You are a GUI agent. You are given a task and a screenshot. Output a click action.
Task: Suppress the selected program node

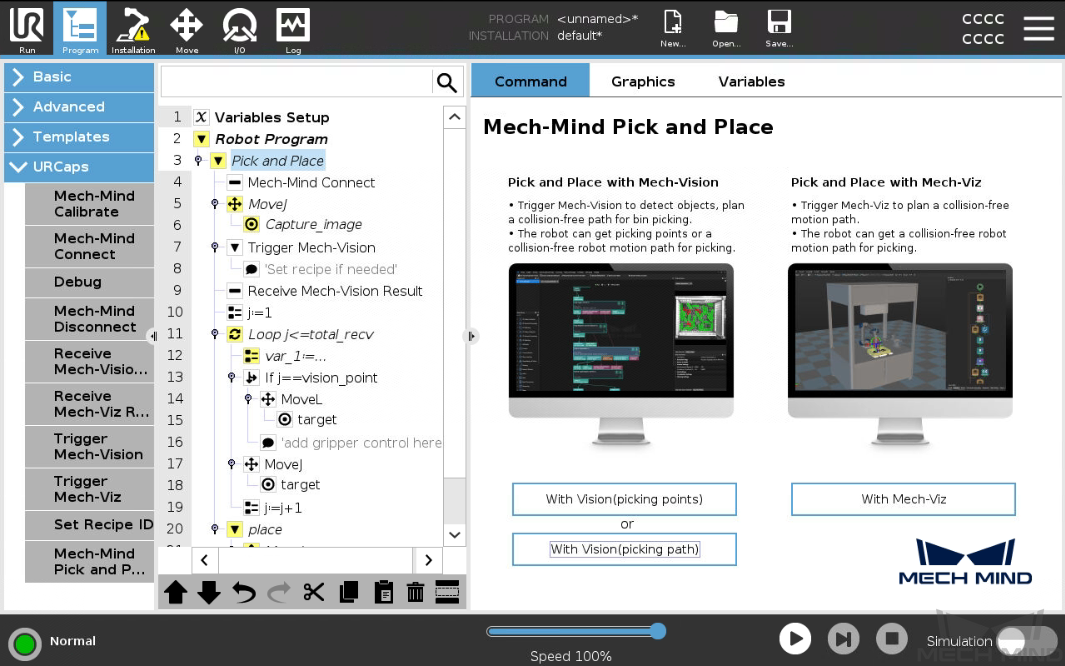point(447,592)
